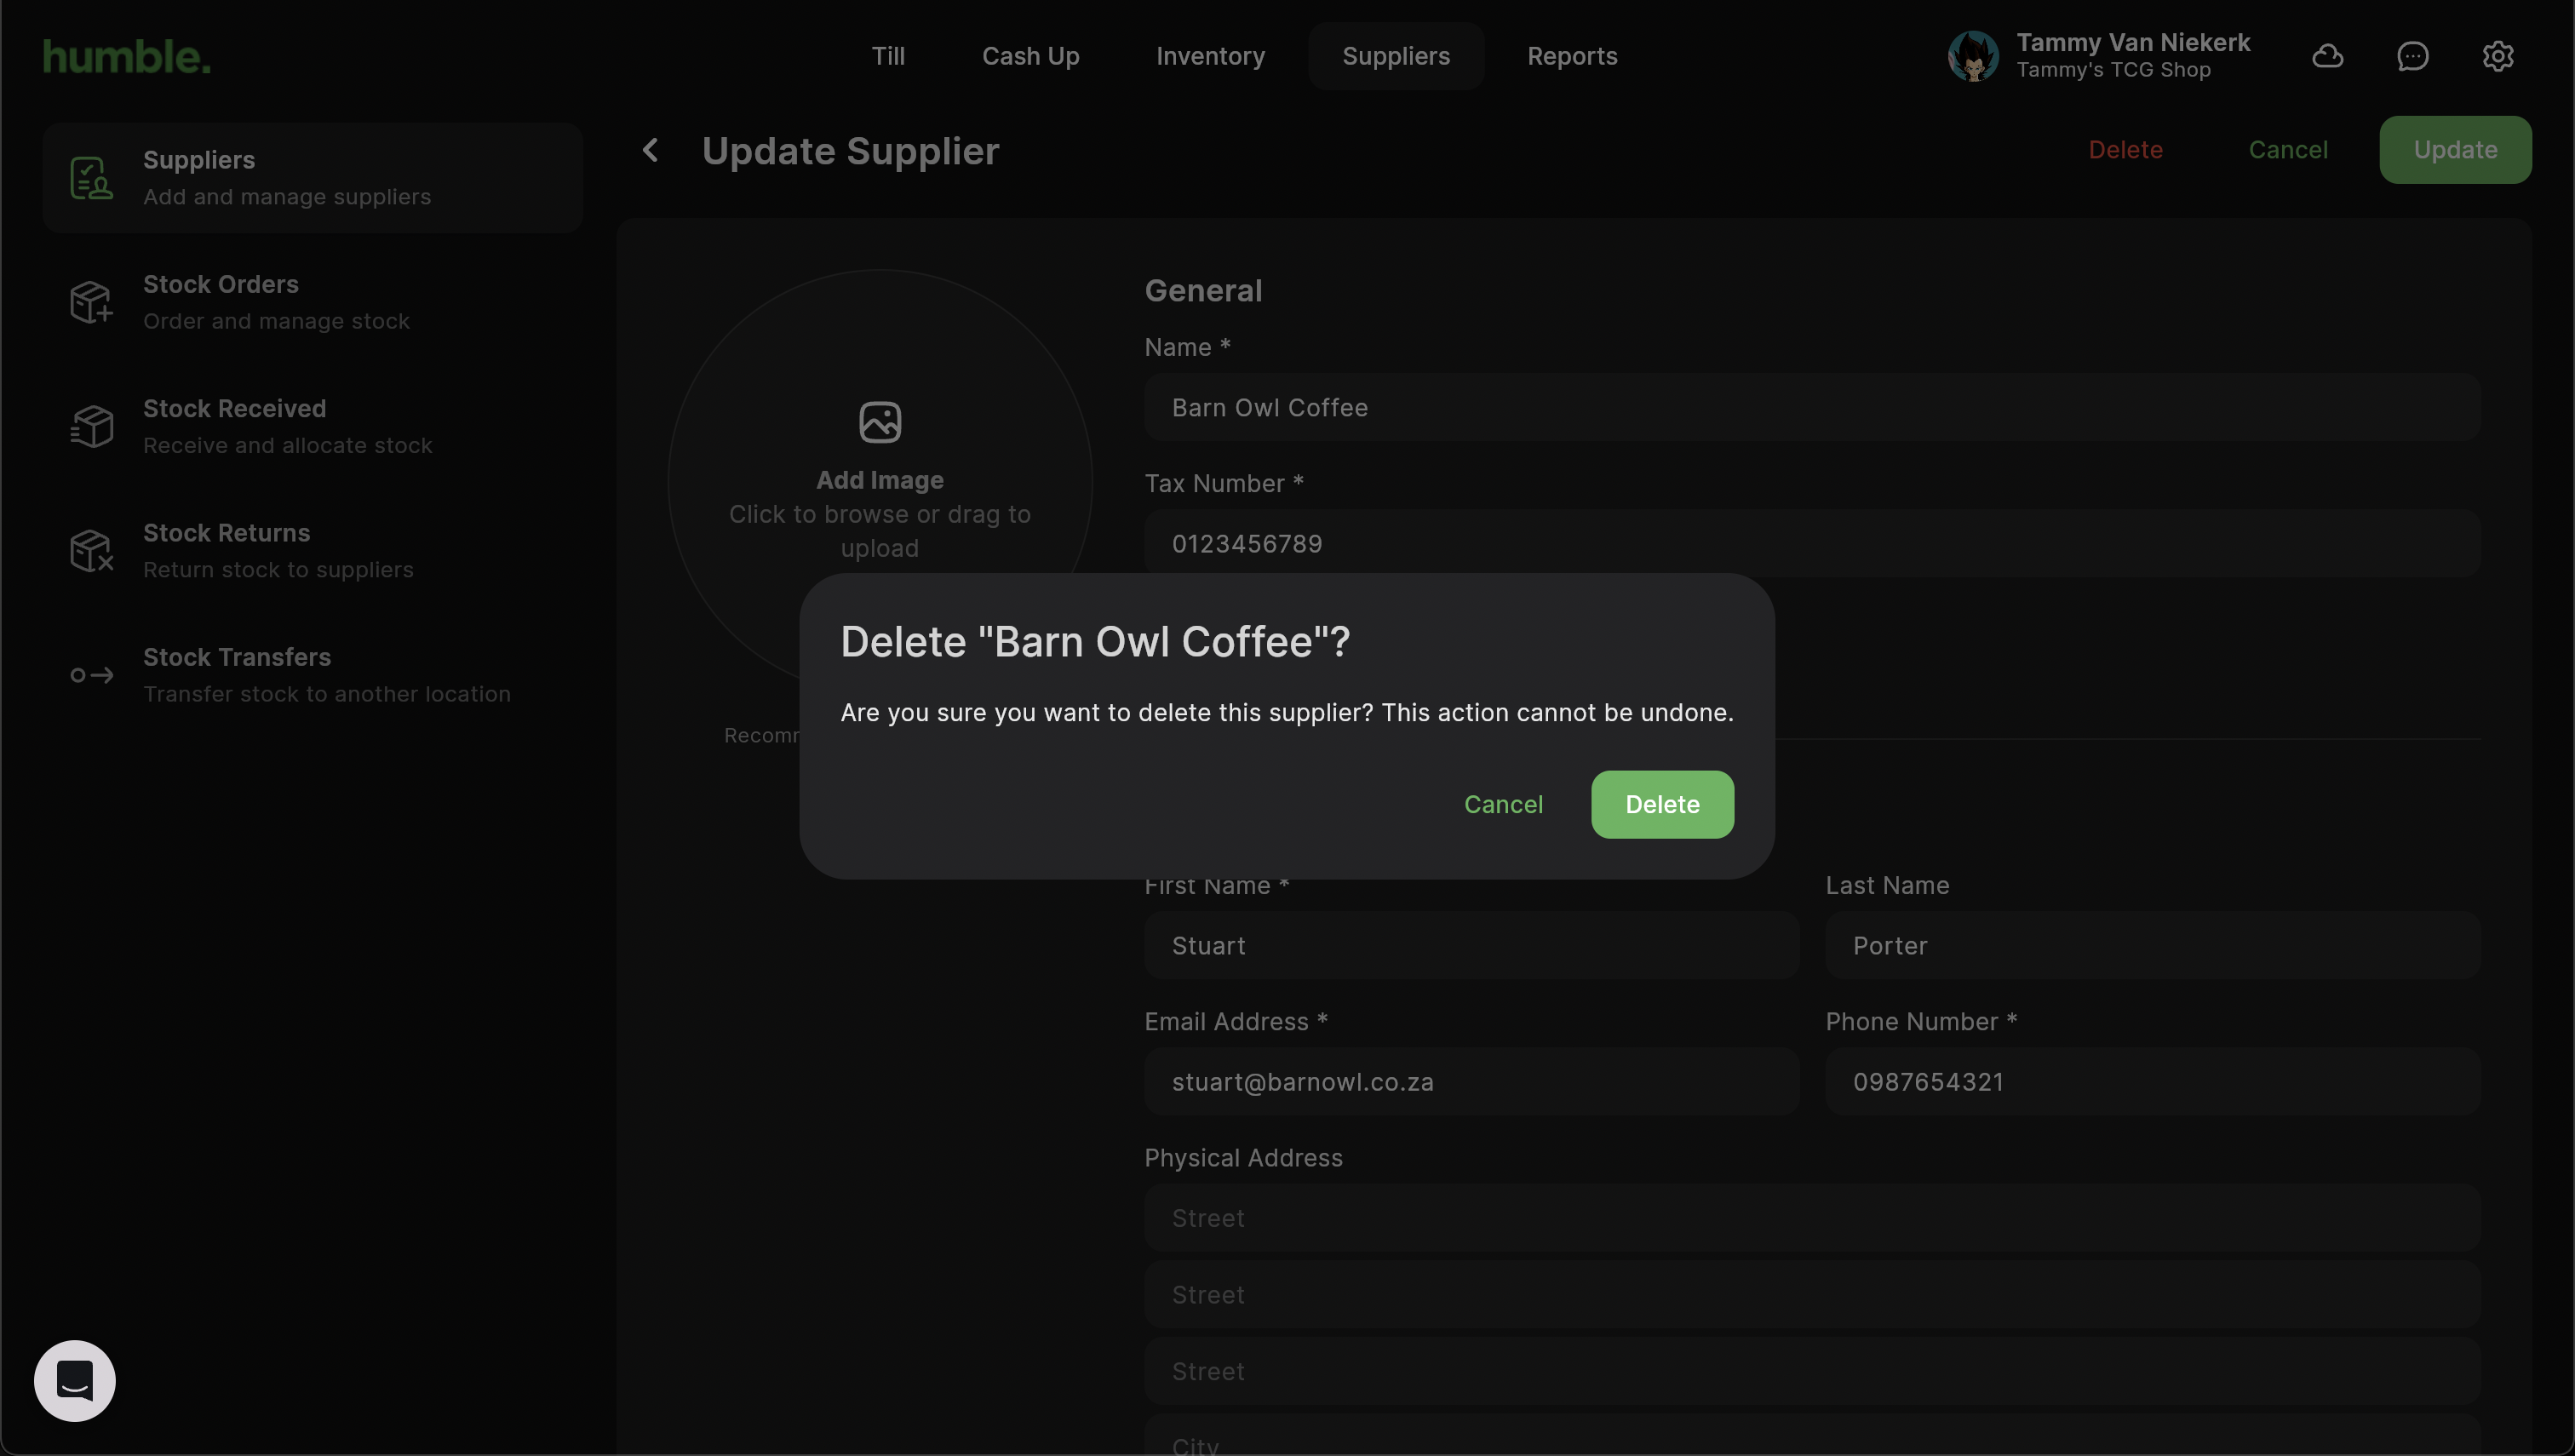The image size is (2575, 1456).
Task: Click the Stock Orders box icon
Action: click(91, 302)
